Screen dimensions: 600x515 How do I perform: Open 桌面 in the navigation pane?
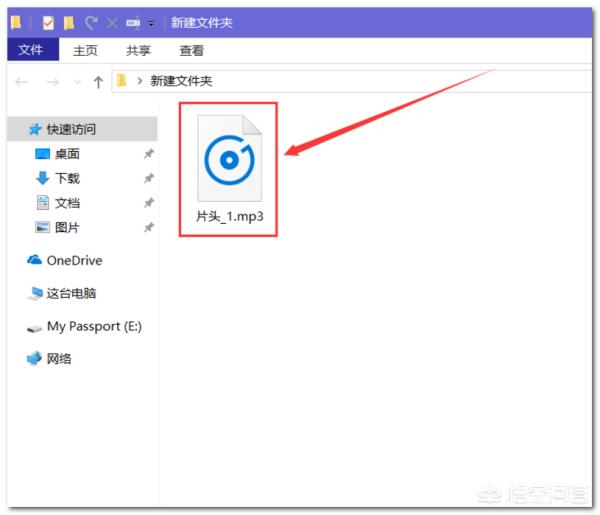67,154
